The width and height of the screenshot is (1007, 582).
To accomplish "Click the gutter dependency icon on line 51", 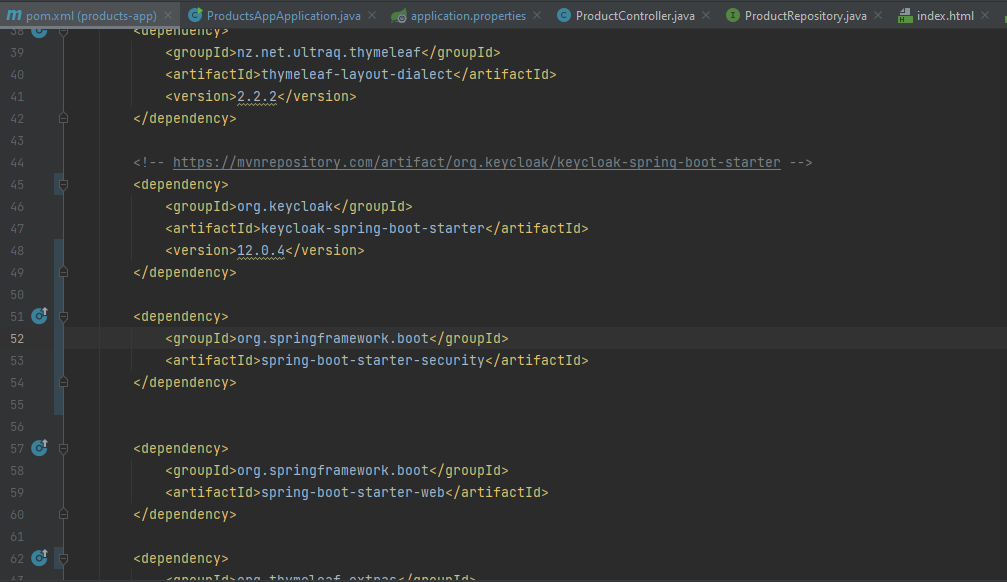I will pyautogui.click(x=40, y=315).
